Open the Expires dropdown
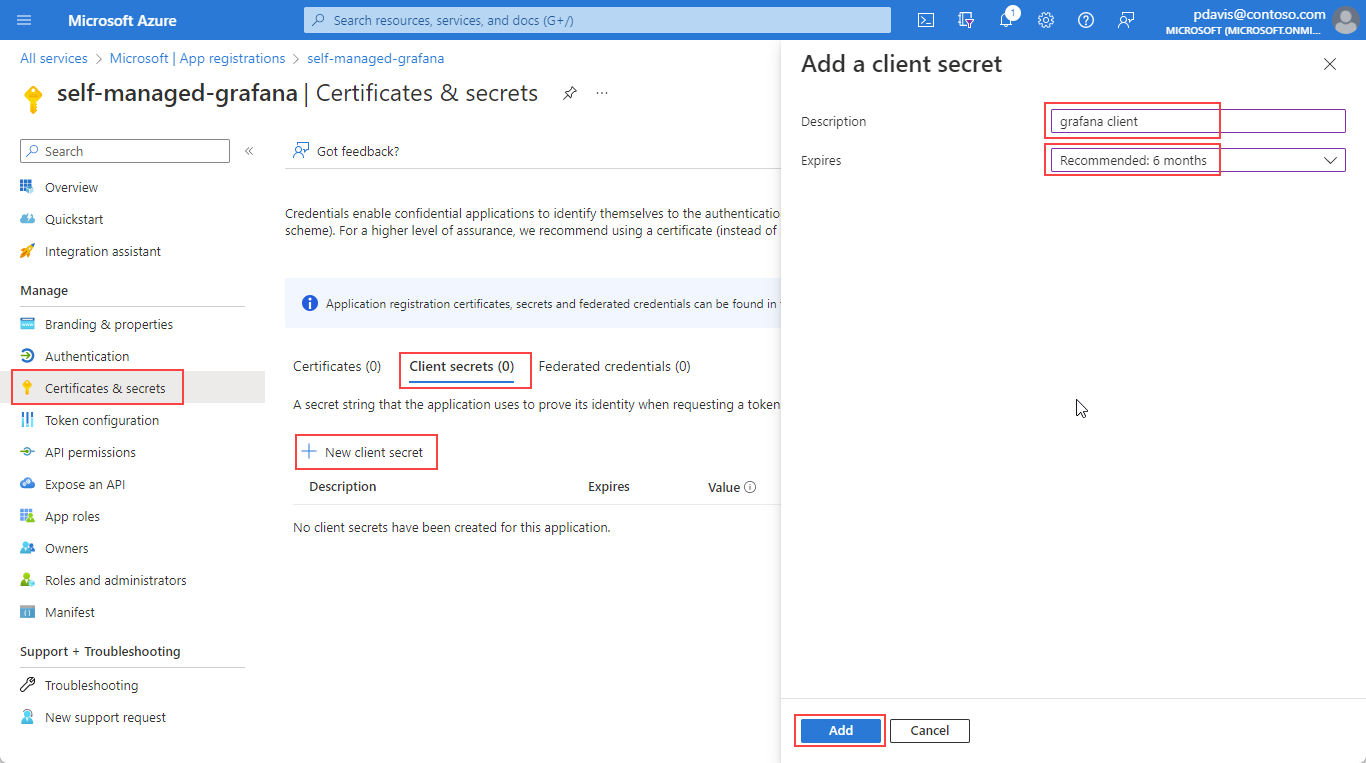Viewport: 1366px width, 763px height. tap(1198, 160)
